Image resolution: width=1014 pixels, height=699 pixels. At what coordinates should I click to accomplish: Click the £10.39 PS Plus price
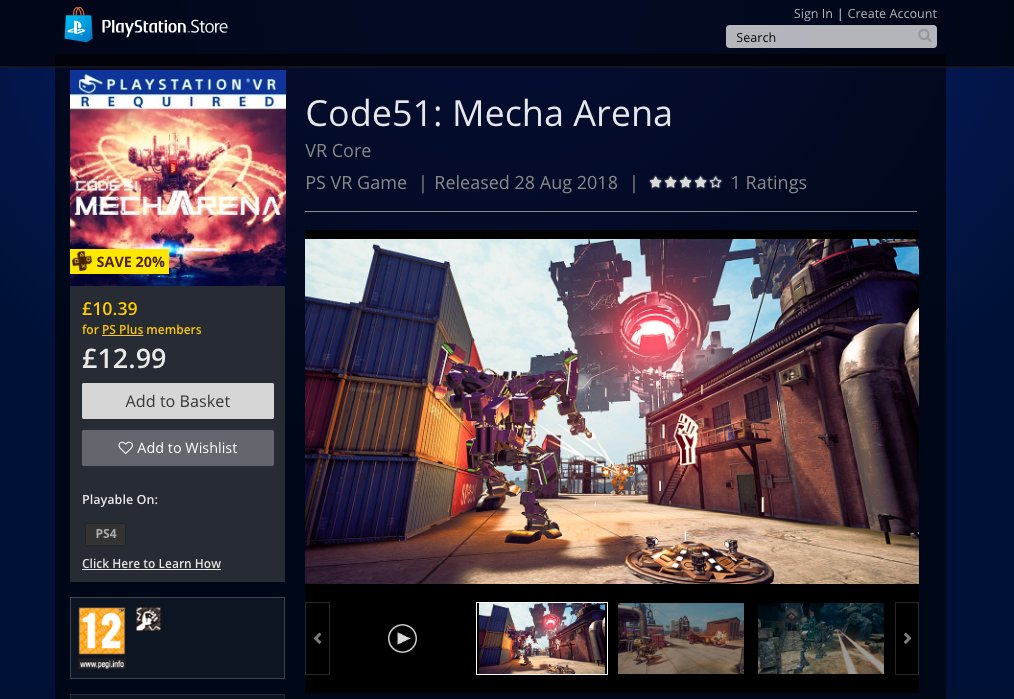[110, 308]
